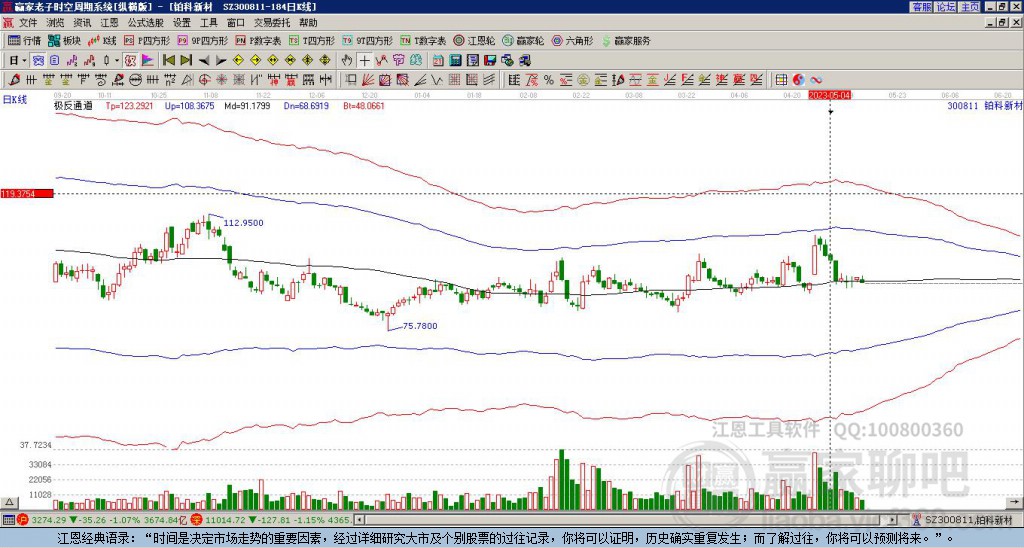This screenshot has width=1024, height=548.
Task: Click the status bar grid icon
Action: coord(8,520)
